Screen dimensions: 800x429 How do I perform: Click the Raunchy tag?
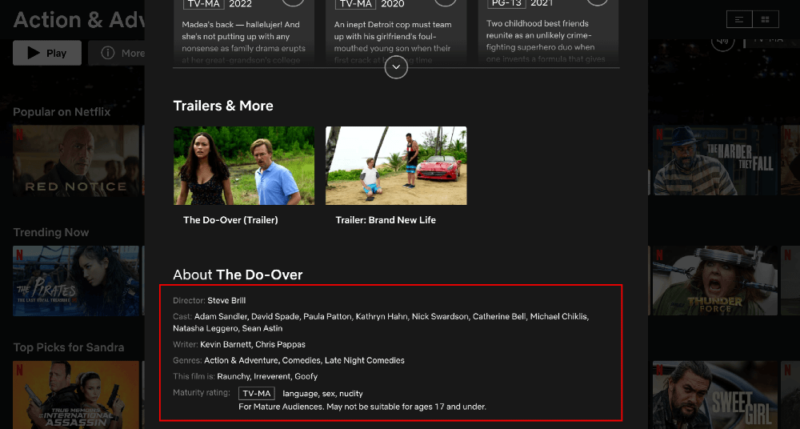point(234,376)
